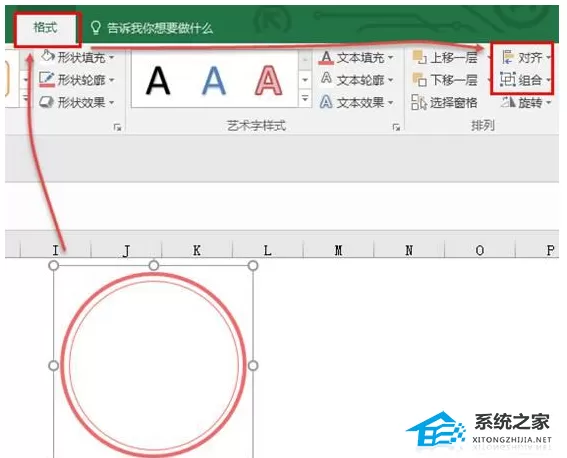Open the Selection Pane (选择窗格)
The image size is (567, 458).
point(444,103)
